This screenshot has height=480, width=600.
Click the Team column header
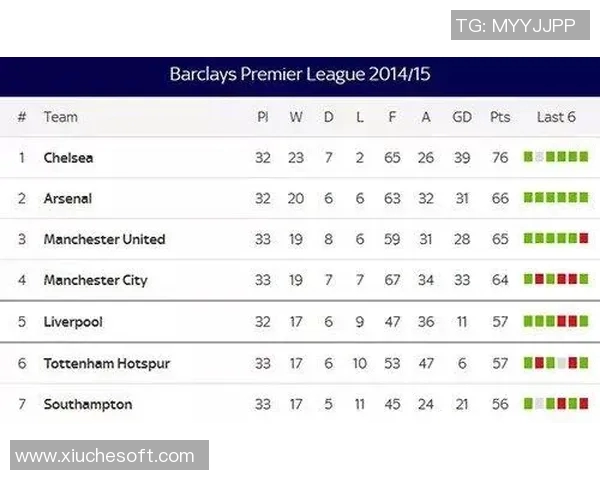[x=60, y=117]
